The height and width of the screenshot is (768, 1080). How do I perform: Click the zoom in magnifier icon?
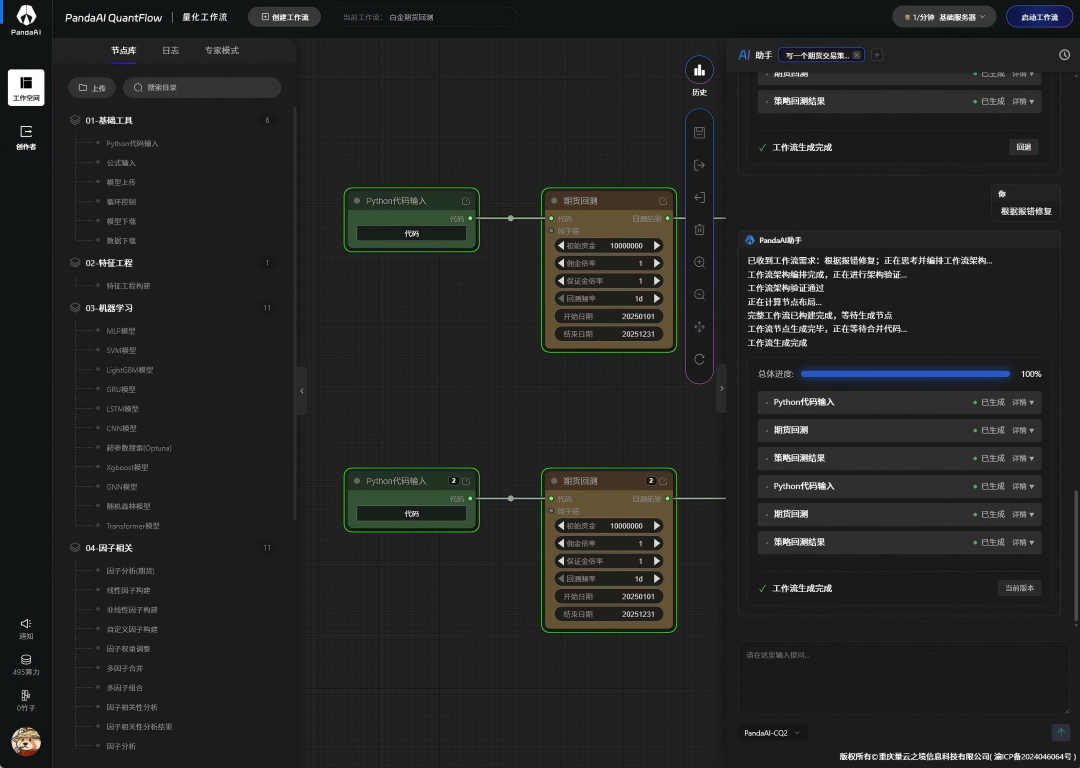(699, 262)
